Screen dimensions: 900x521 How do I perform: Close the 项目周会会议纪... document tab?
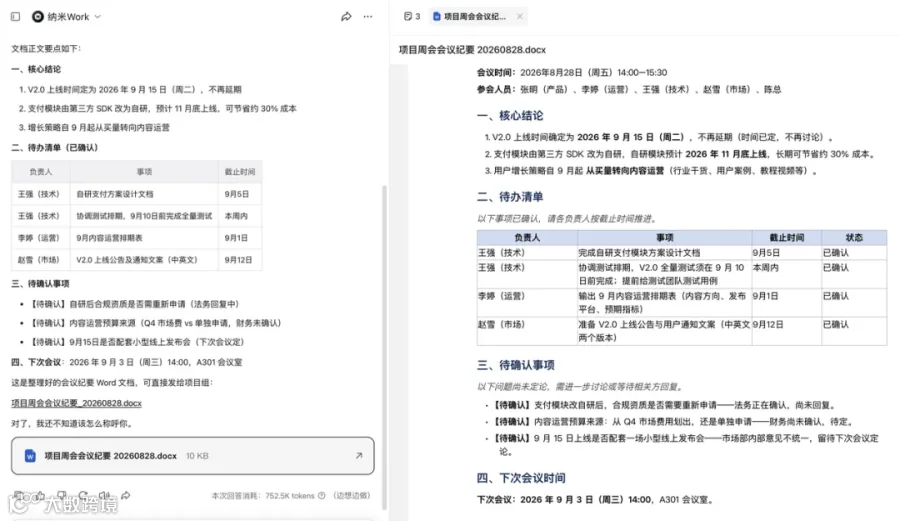[519, 16]
